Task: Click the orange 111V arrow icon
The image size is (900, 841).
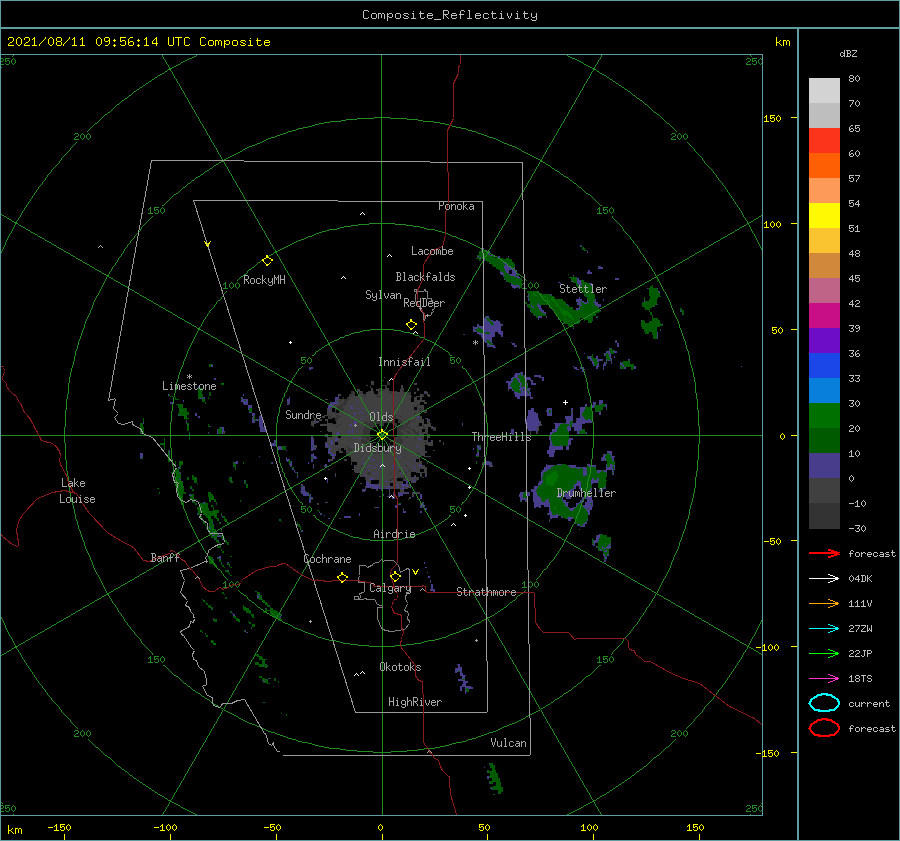Action: tap(824, 603)
